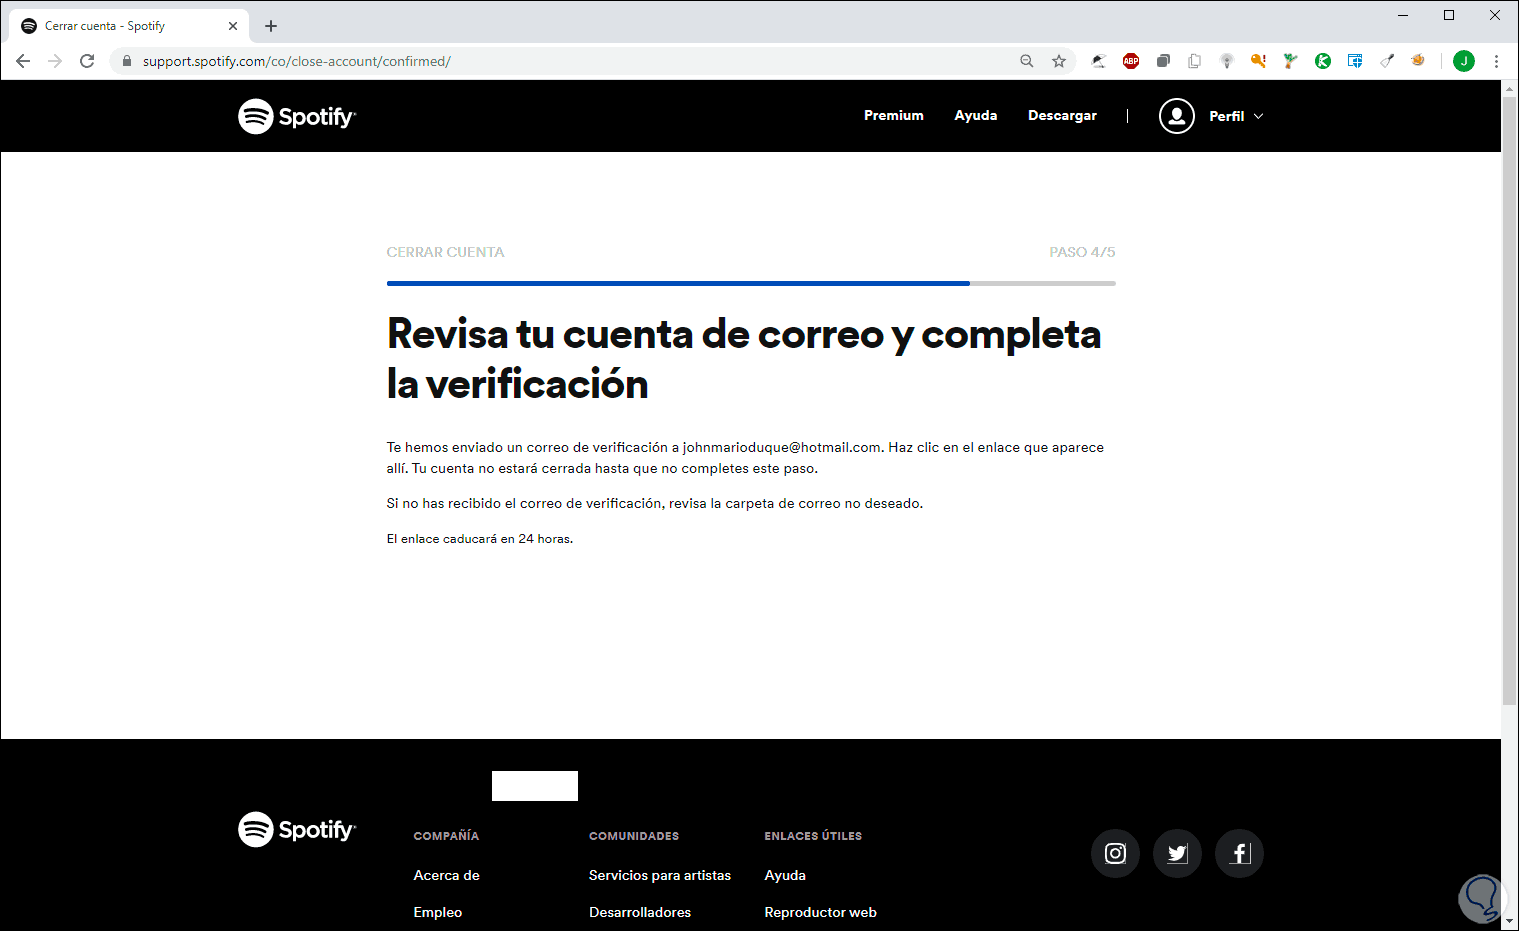Click the johnmarioduque@hotmail.com email text
Viewport: 1519px width, 931px height.
[782, 447]
